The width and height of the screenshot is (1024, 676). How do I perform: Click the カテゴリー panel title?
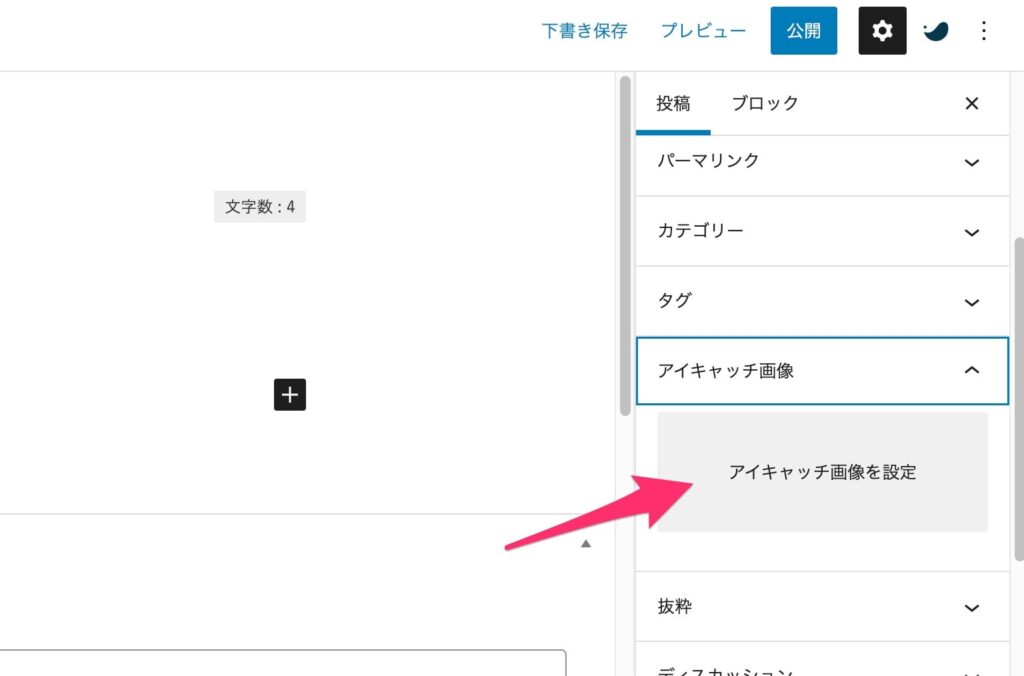point(700,231)
